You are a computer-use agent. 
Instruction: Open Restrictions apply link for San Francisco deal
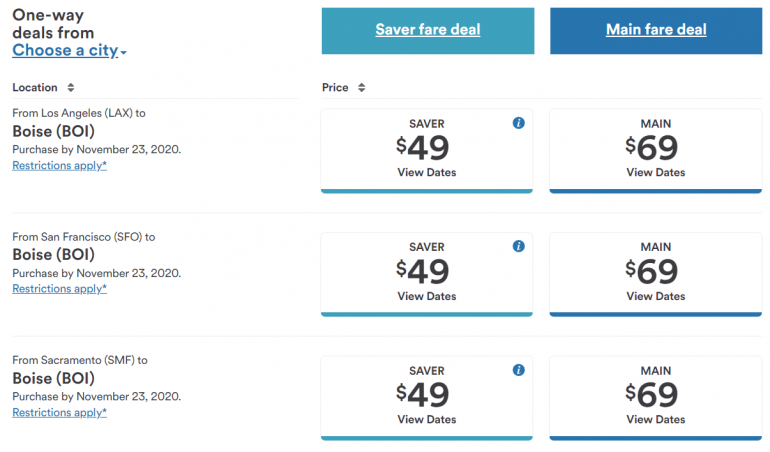coord(59,289)
